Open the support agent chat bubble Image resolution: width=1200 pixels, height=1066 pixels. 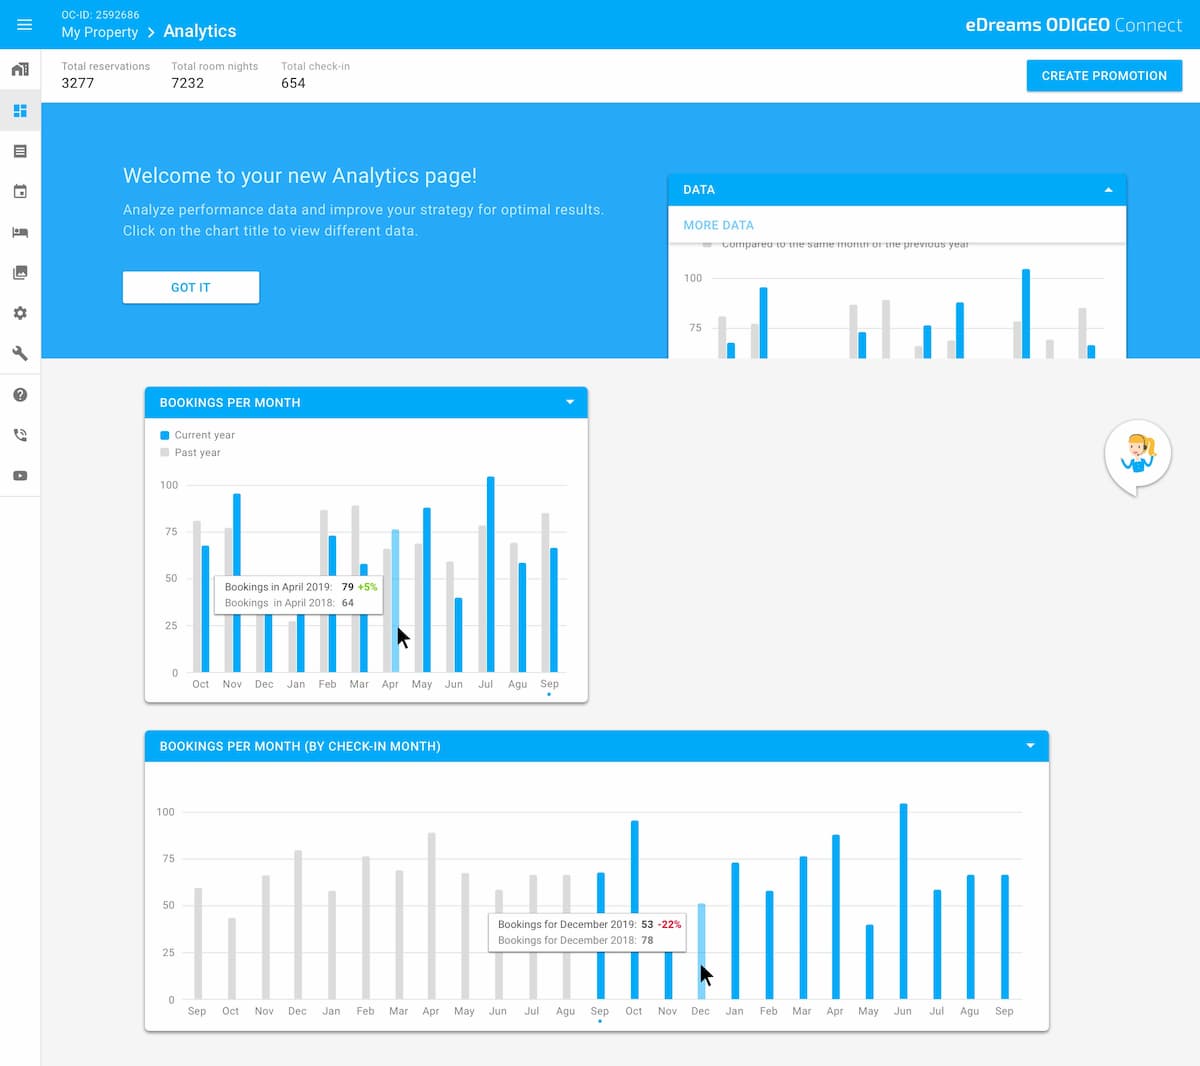tap(1138, 455)
